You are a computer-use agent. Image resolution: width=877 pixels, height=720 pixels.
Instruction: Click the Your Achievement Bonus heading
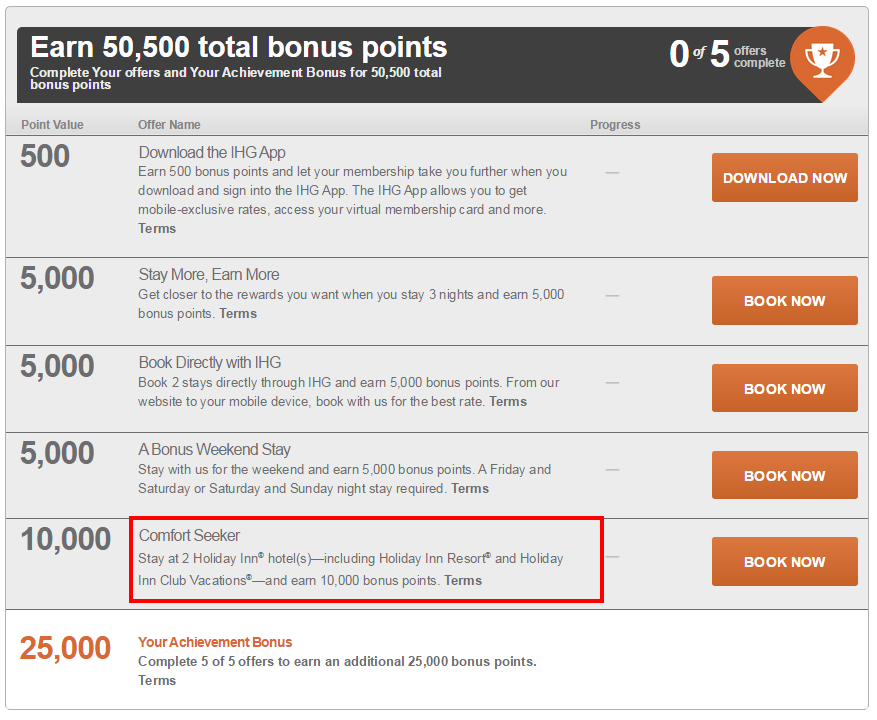click(x=215, y=642)
